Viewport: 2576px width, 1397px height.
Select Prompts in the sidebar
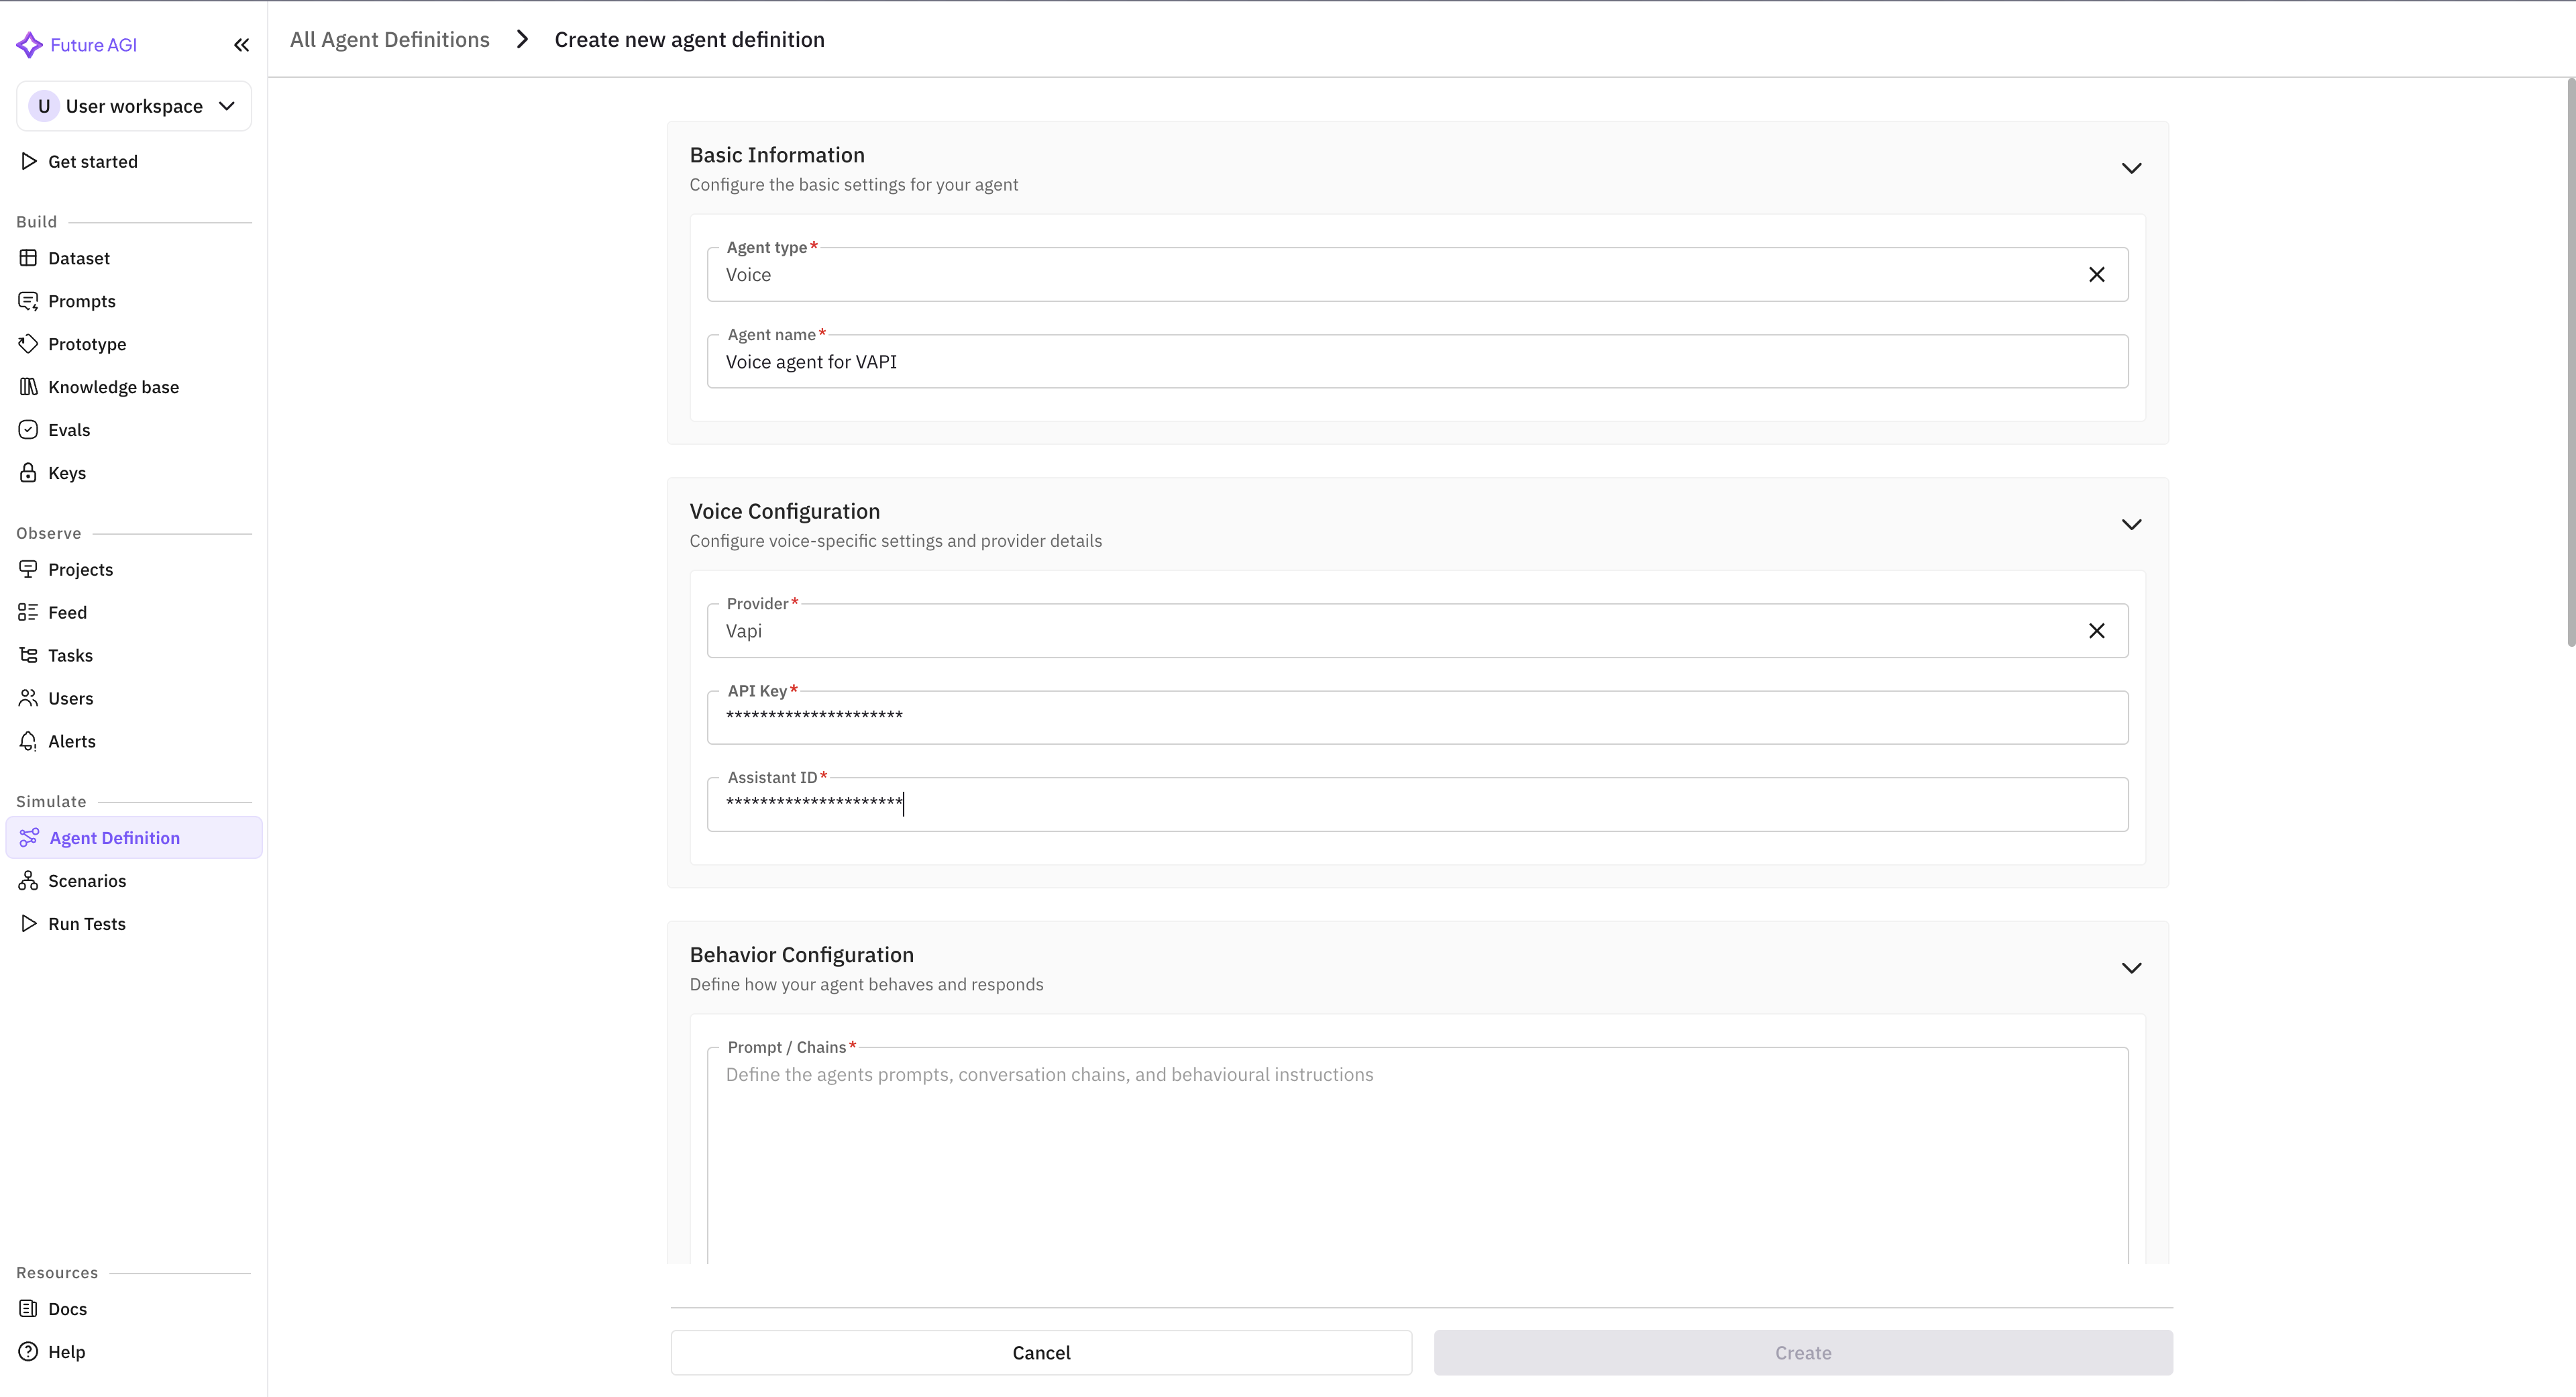81,300
